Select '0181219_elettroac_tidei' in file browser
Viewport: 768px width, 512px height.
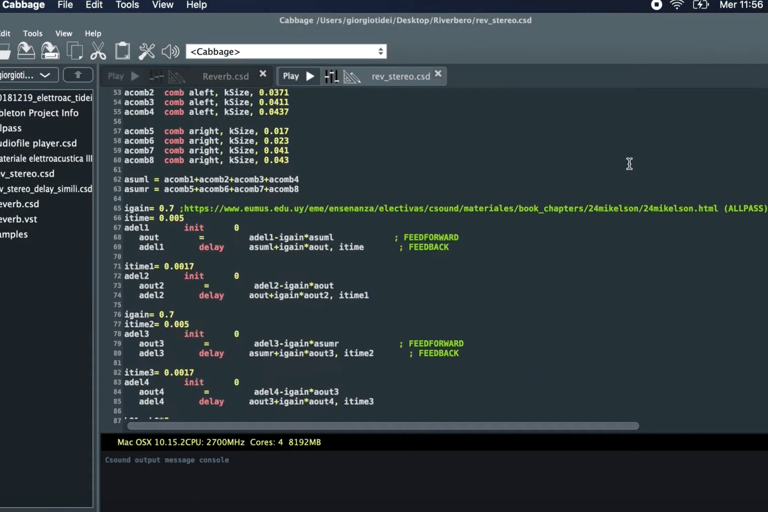[x=46, y=98]
